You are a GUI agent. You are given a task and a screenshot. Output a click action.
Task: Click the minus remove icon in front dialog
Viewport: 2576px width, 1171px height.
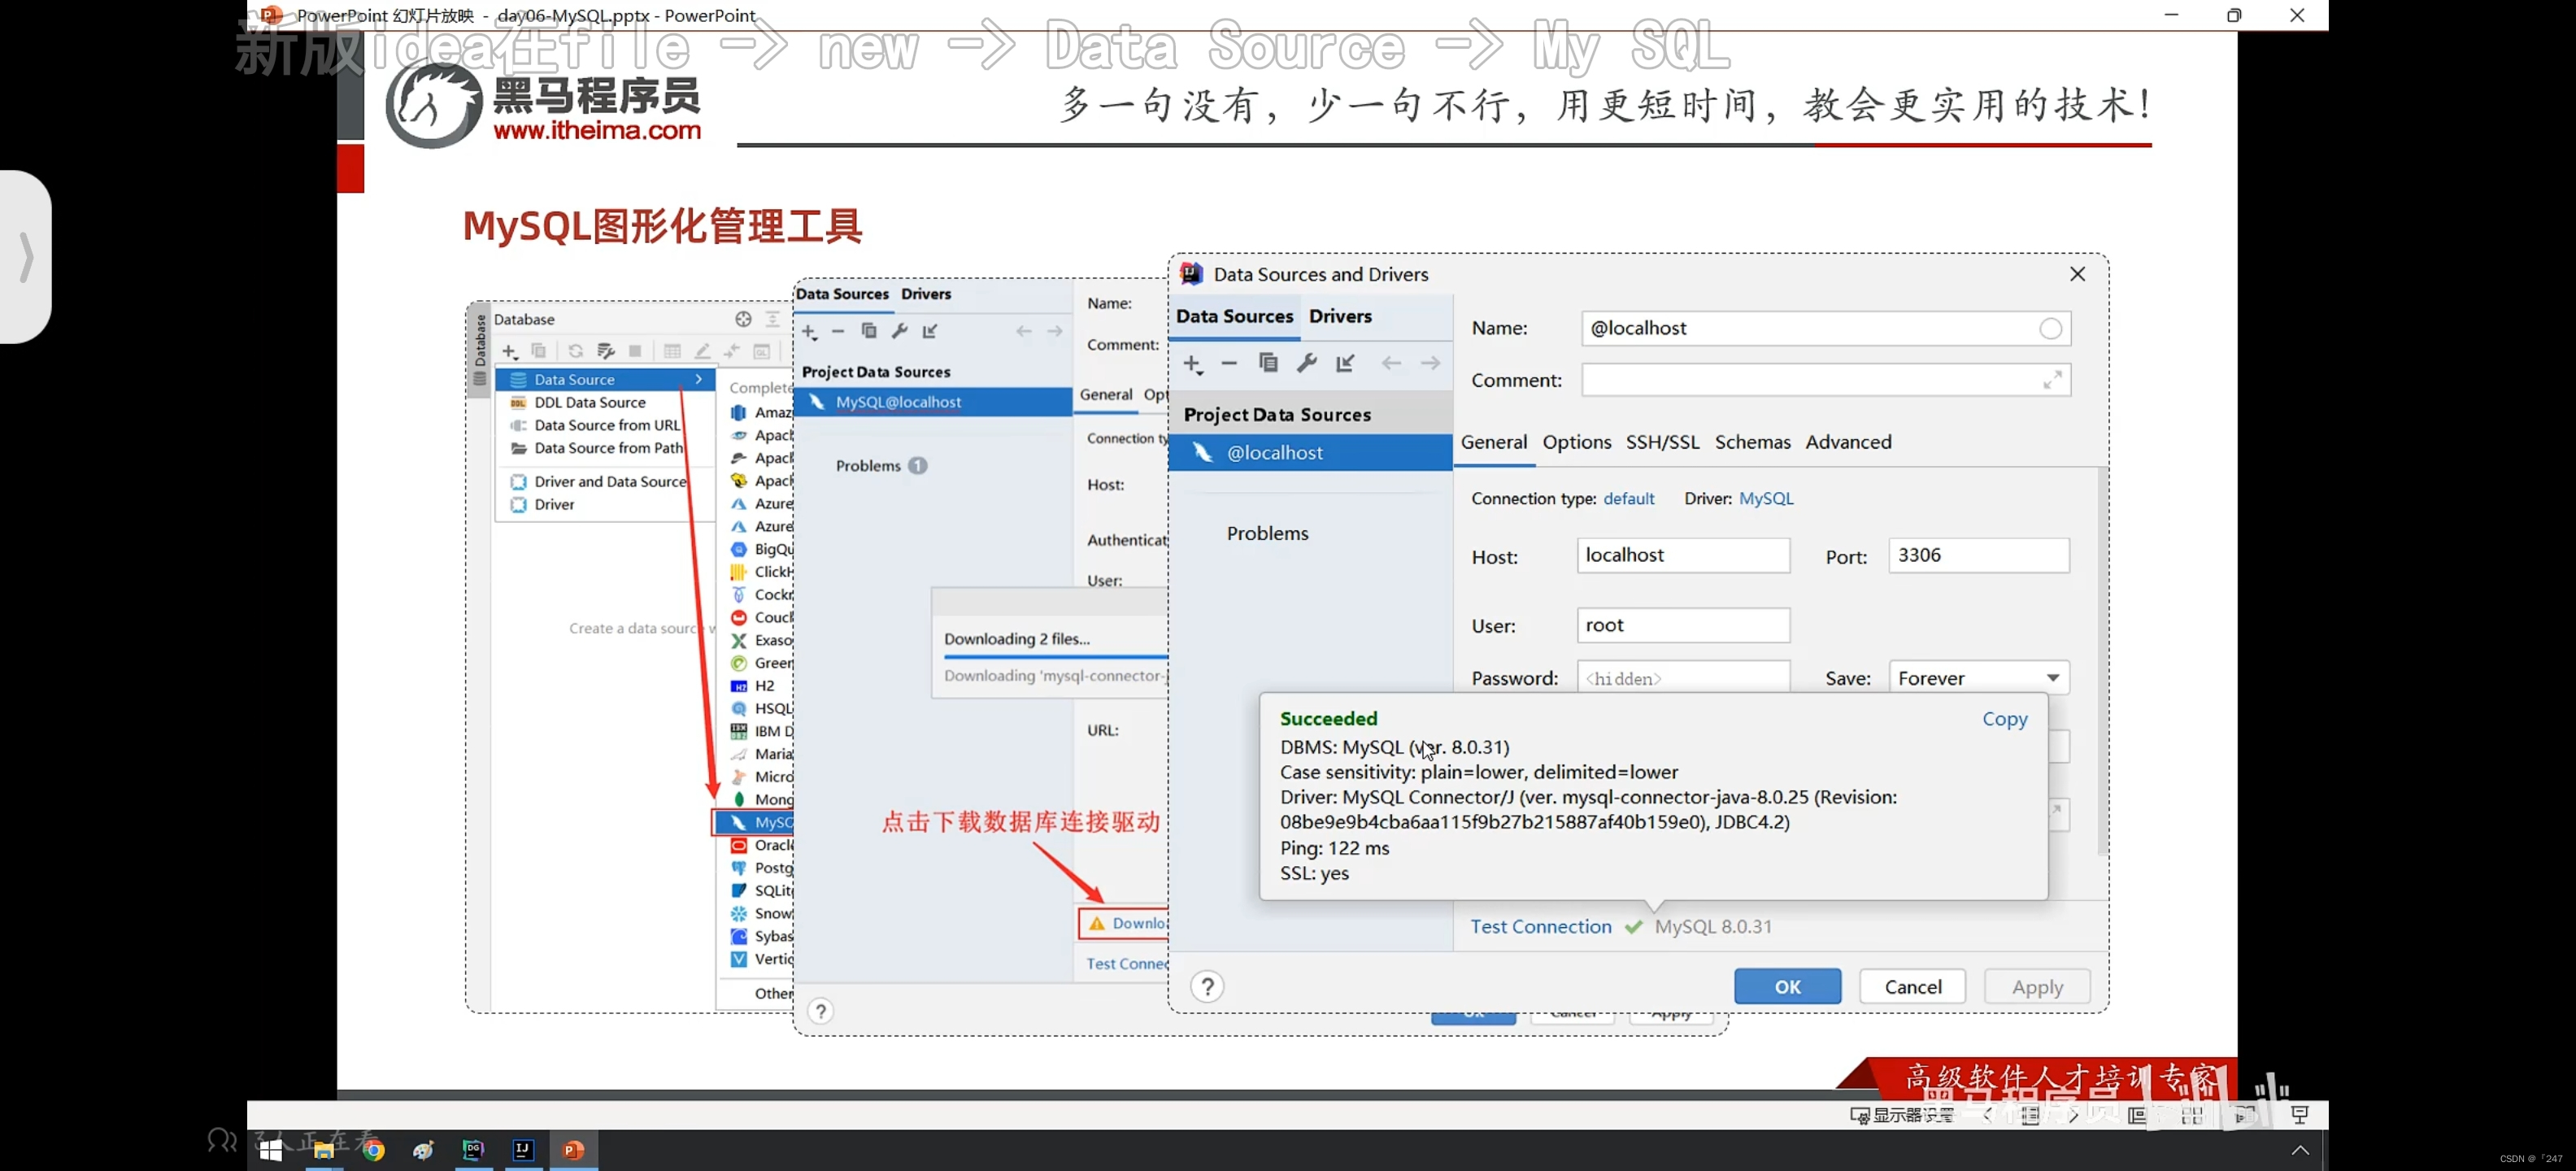click(x=1229, y=363)
